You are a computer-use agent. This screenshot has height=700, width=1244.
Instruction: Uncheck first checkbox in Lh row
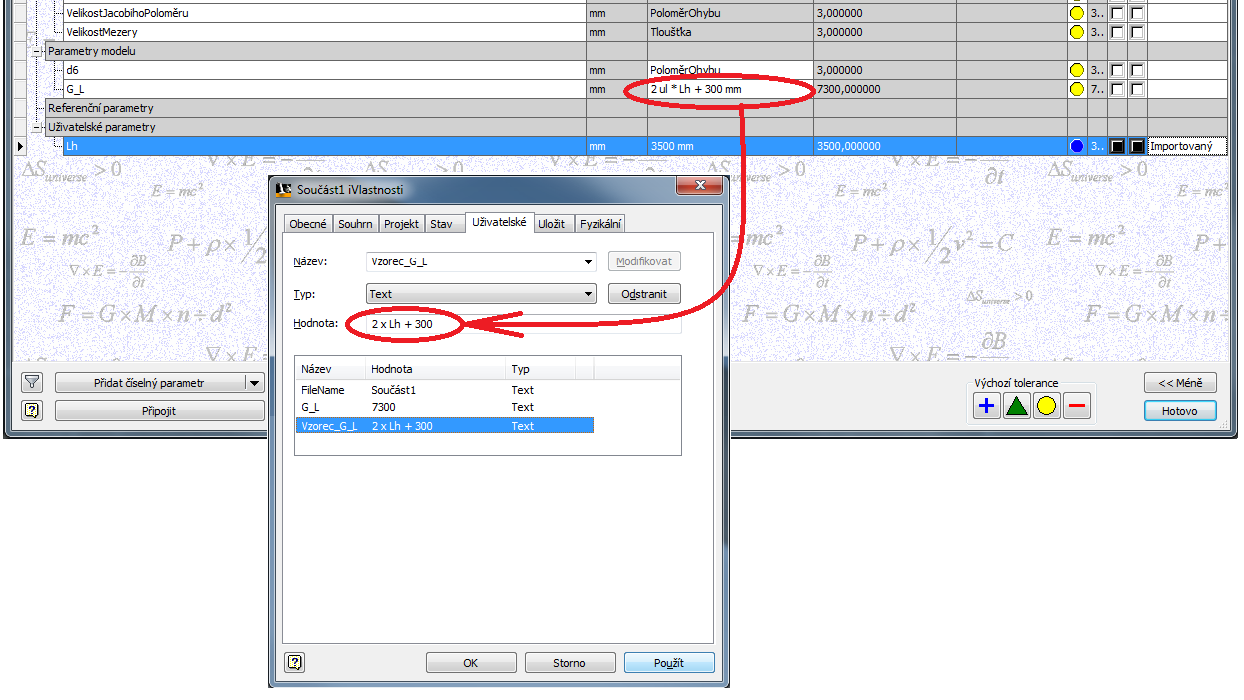coord(1117,147)
